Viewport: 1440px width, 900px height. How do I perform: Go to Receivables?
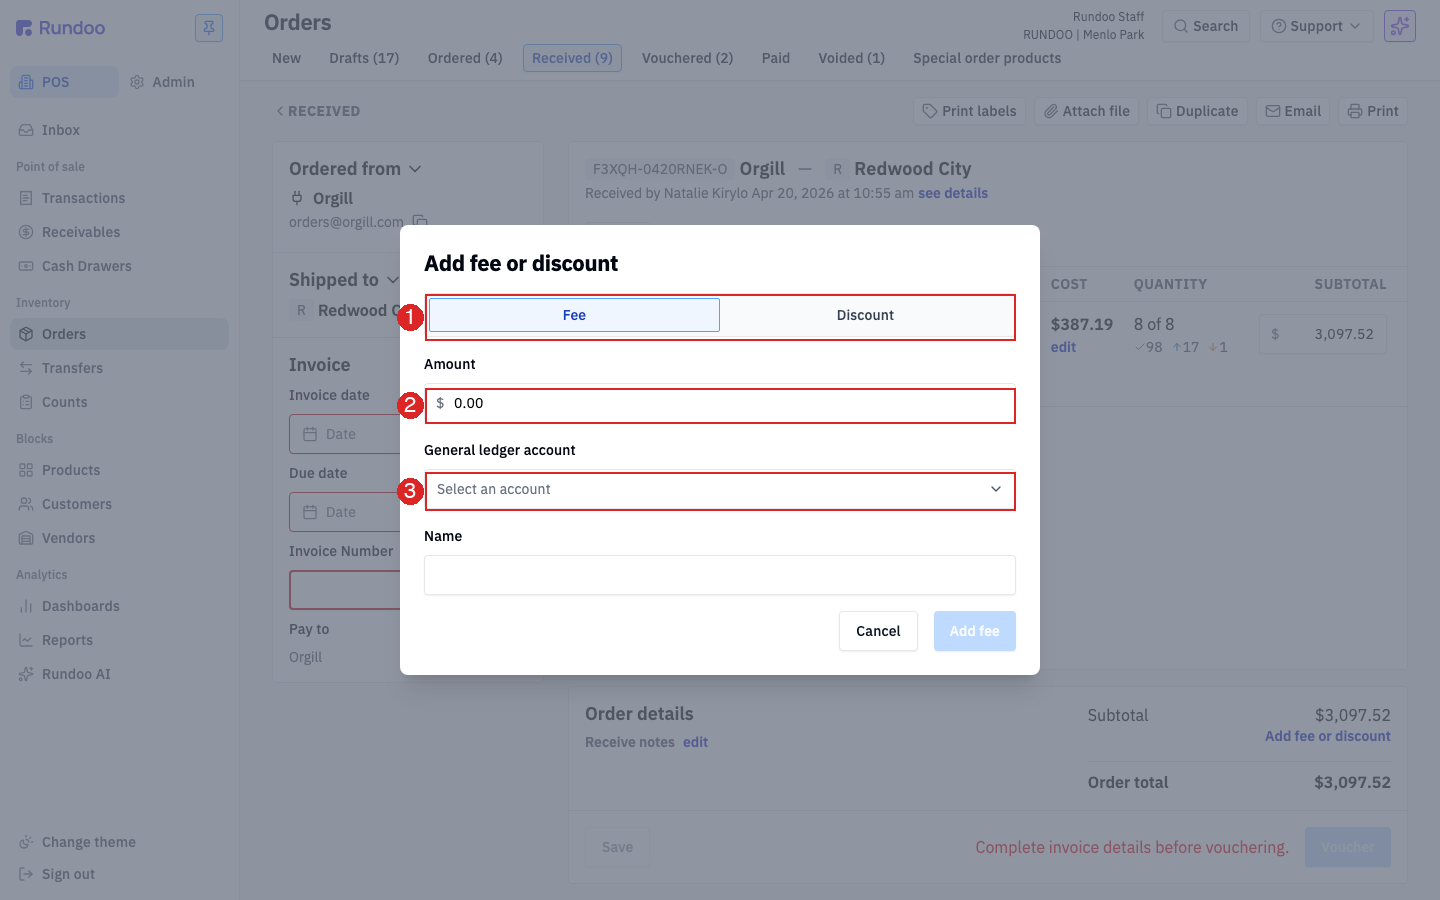click(119, 232)
